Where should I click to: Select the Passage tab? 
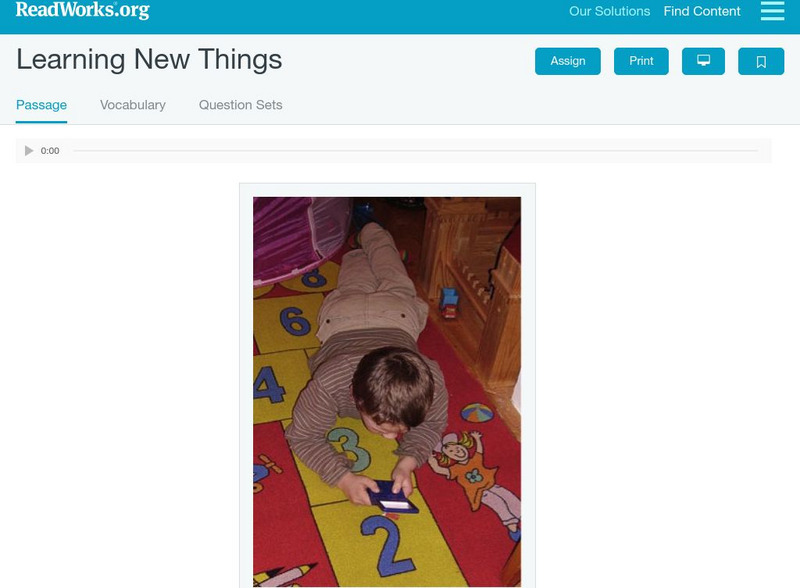(41, 105)
